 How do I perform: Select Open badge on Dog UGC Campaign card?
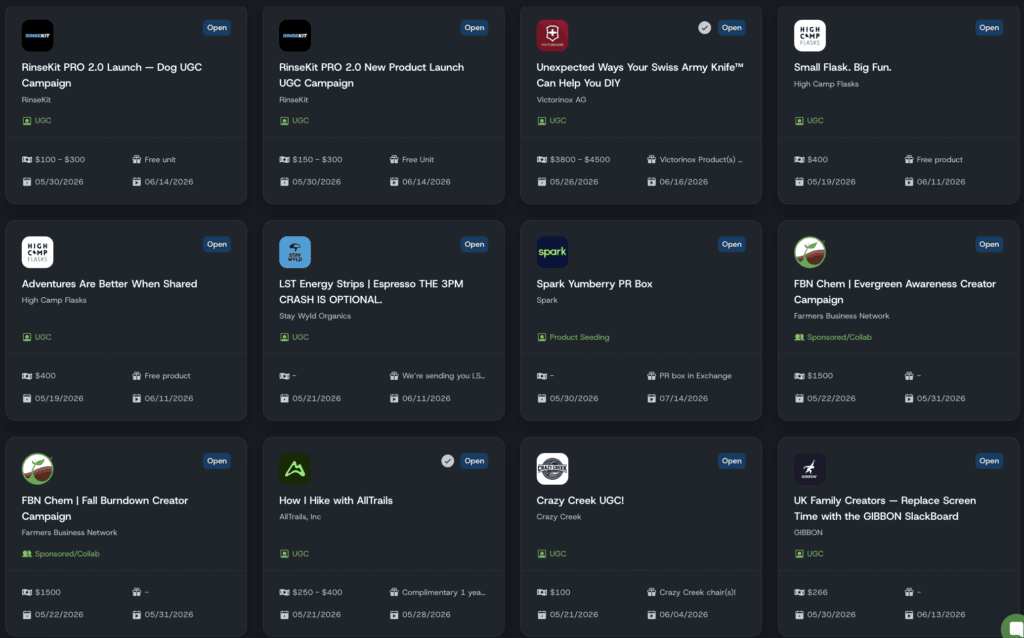click(217, 27)
